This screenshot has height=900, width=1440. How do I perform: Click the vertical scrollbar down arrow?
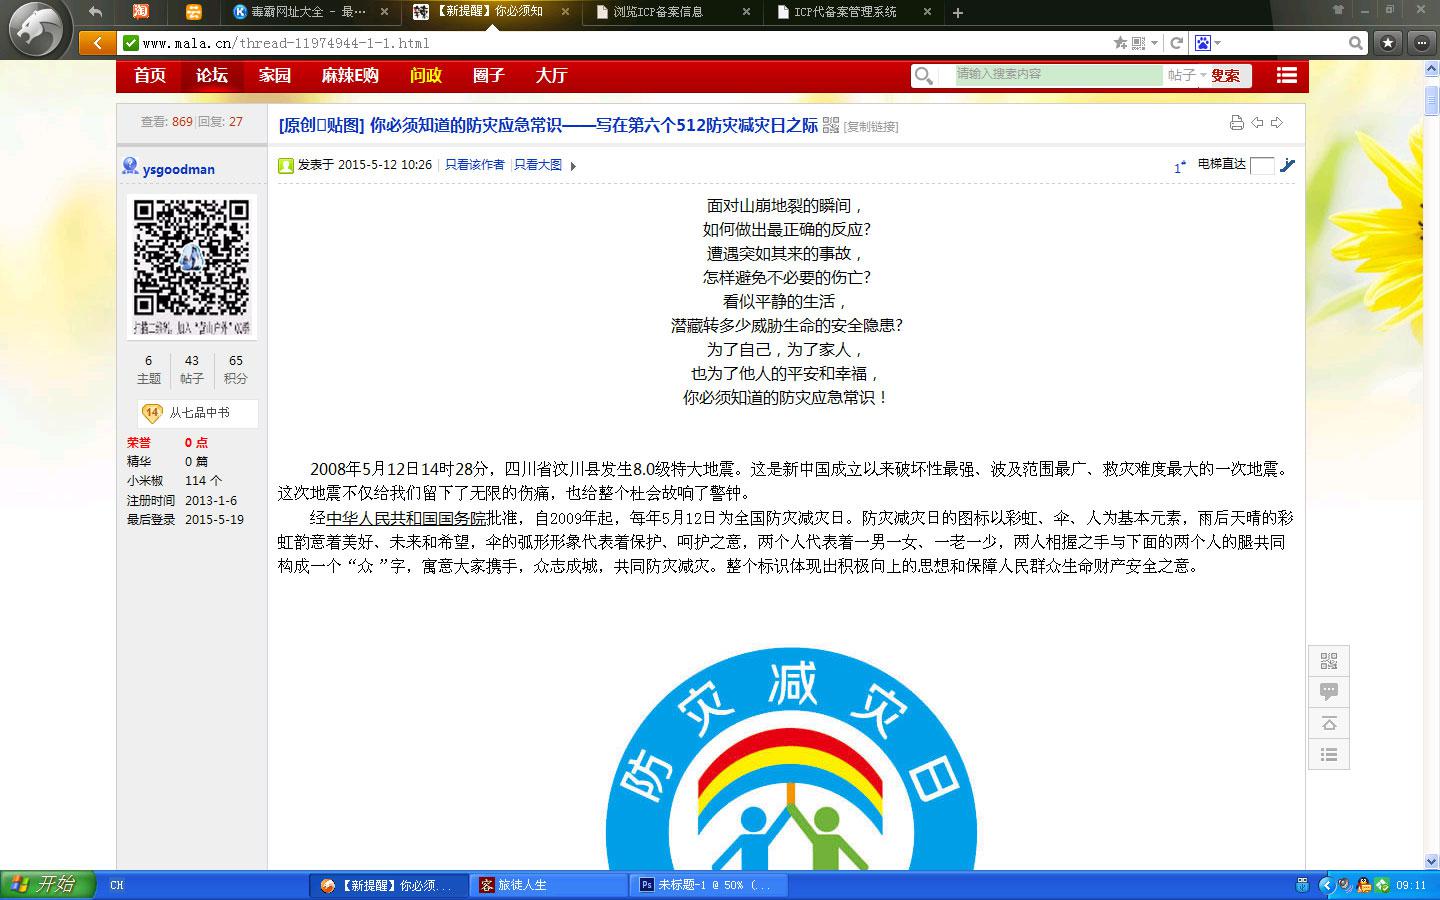click(1431, 861)
